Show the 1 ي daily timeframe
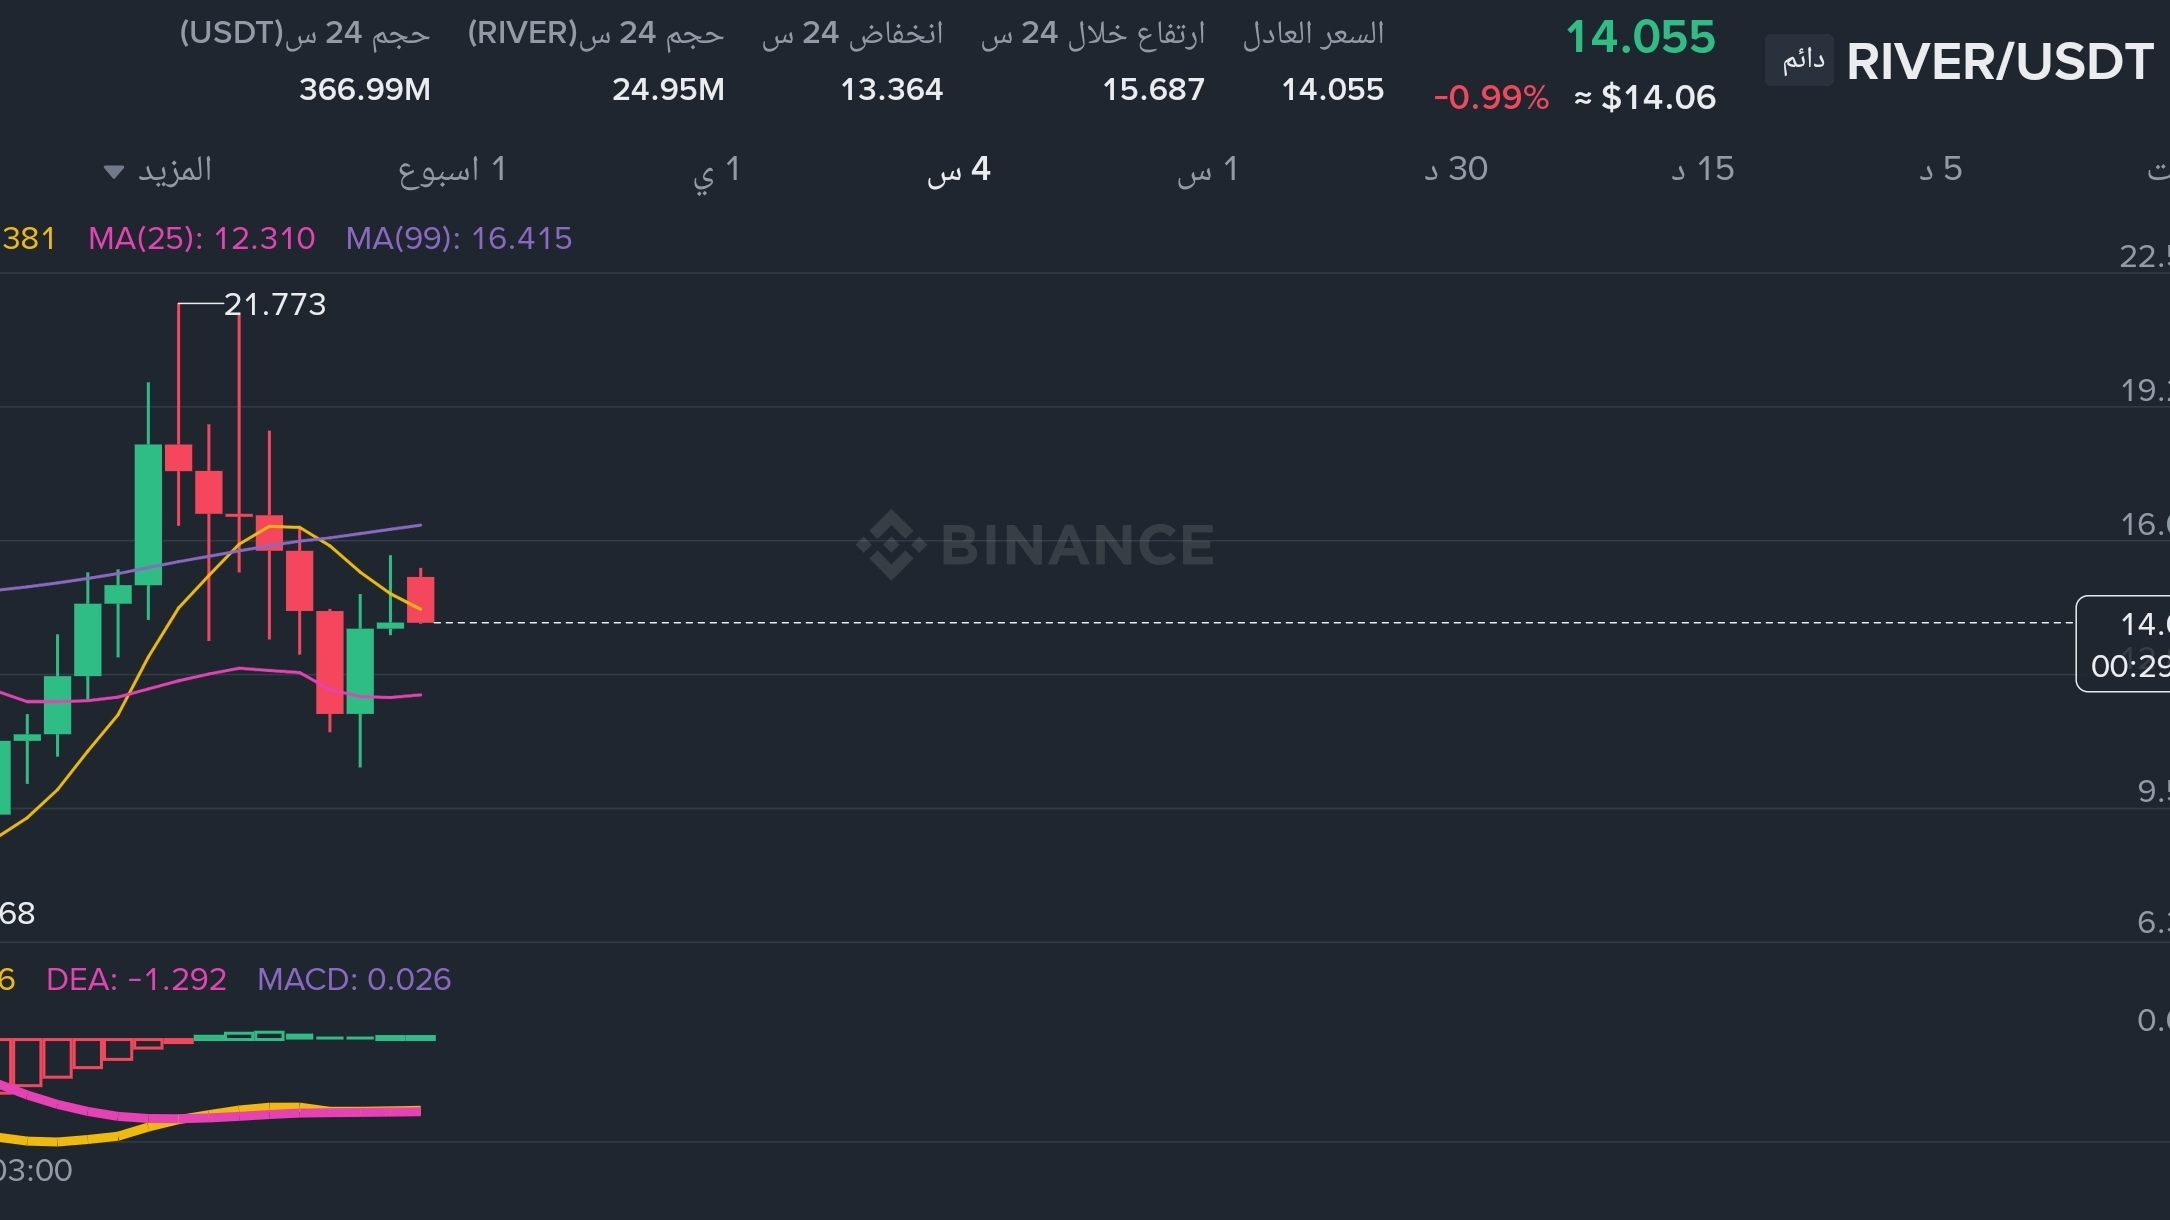This screenshot has width=2170, height=1220. coord(716,170)
